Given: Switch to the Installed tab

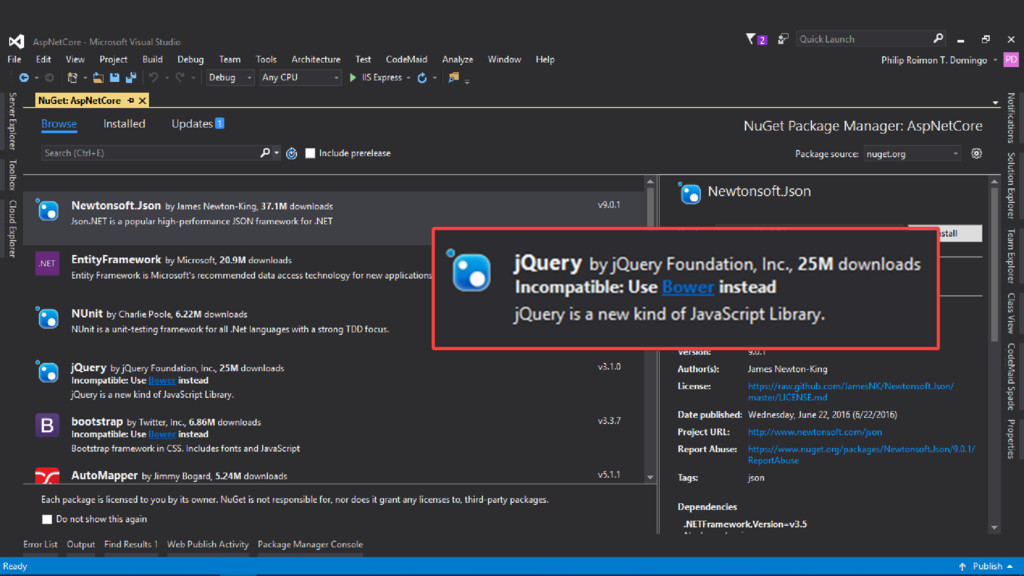Looking at the screenshot, I should 124,123.
